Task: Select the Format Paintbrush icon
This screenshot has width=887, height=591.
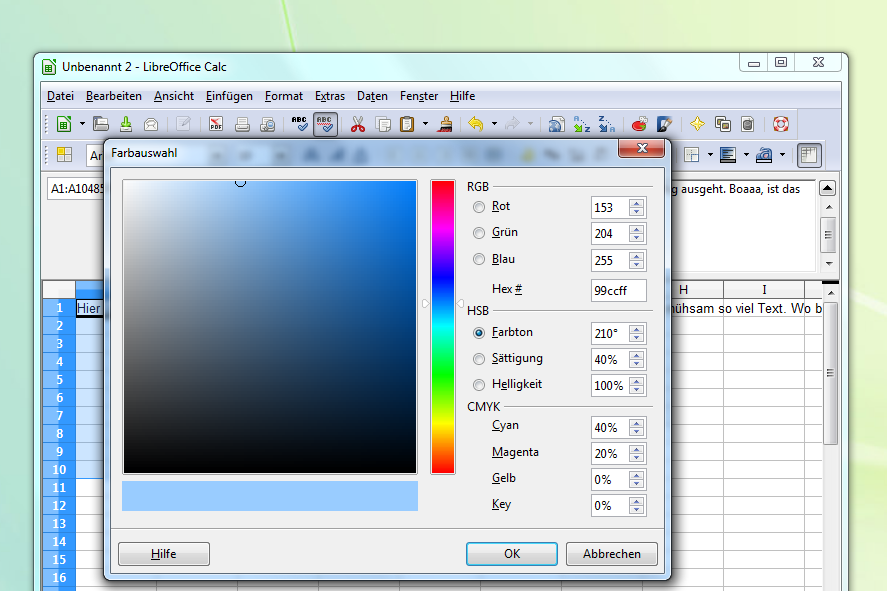Action: [445, 124]
